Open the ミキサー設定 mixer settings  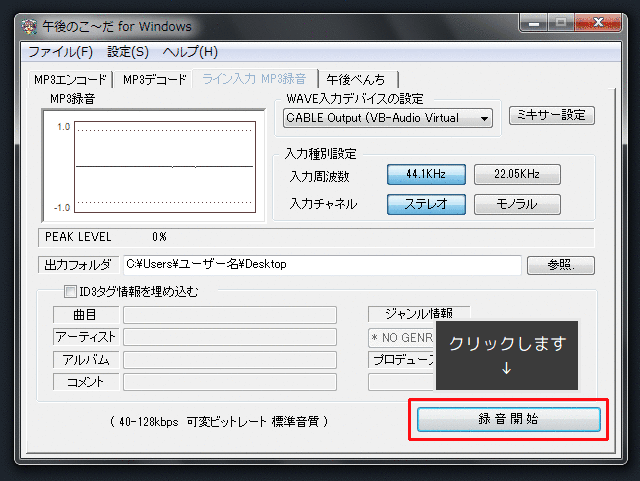coord(551,116)
